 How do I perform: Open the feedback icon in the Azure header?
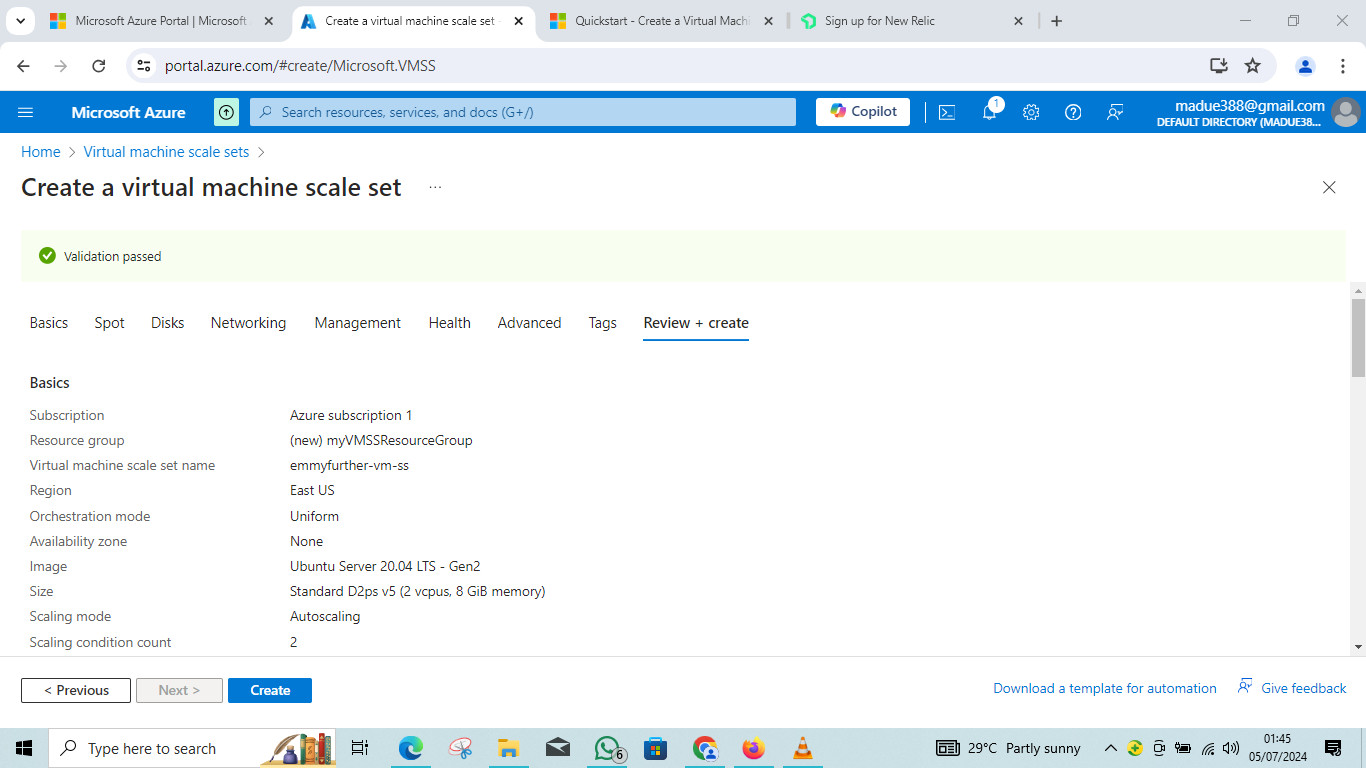coord(1115,112)
